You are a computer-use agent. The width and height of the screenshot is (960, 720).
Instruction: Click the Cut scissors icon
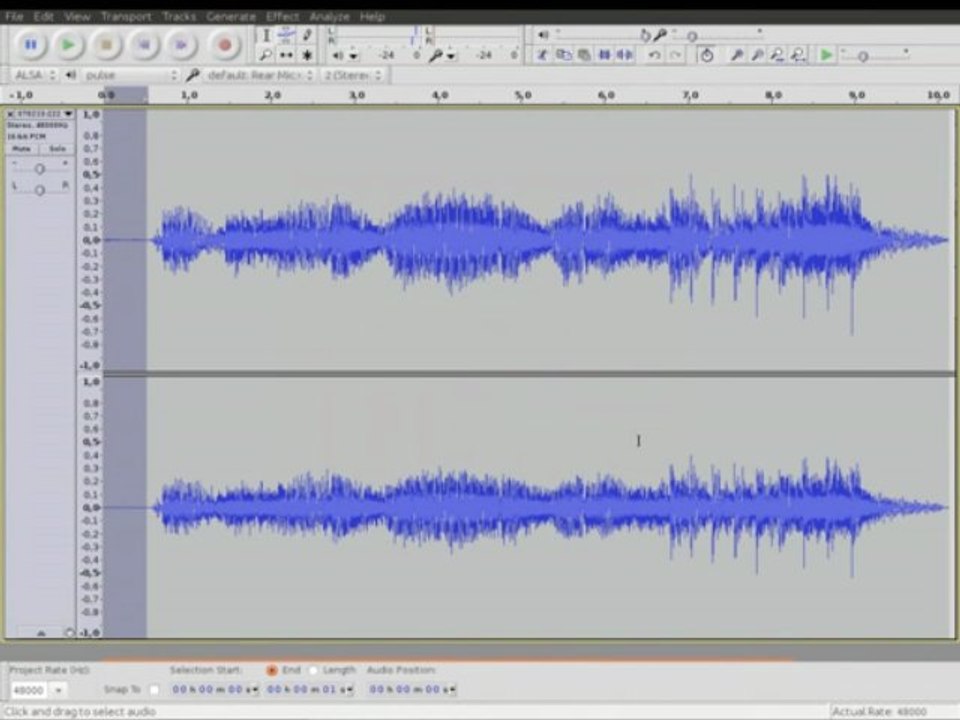coord(542,55)
